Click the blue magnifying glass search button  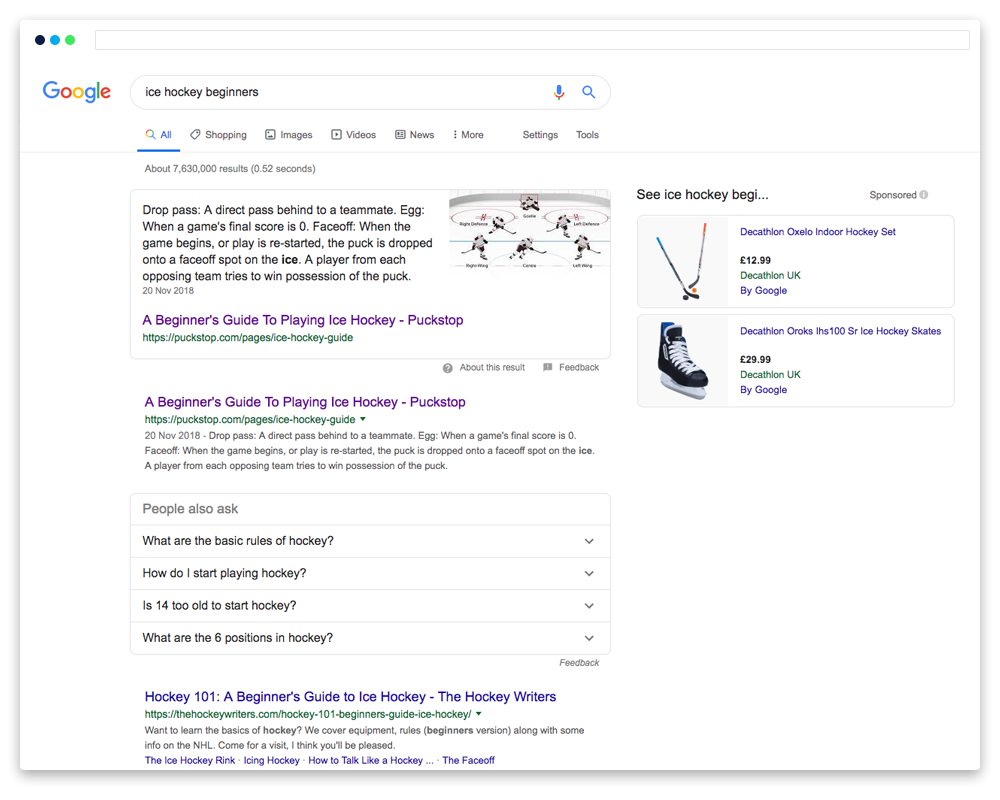tap(589, 92)
